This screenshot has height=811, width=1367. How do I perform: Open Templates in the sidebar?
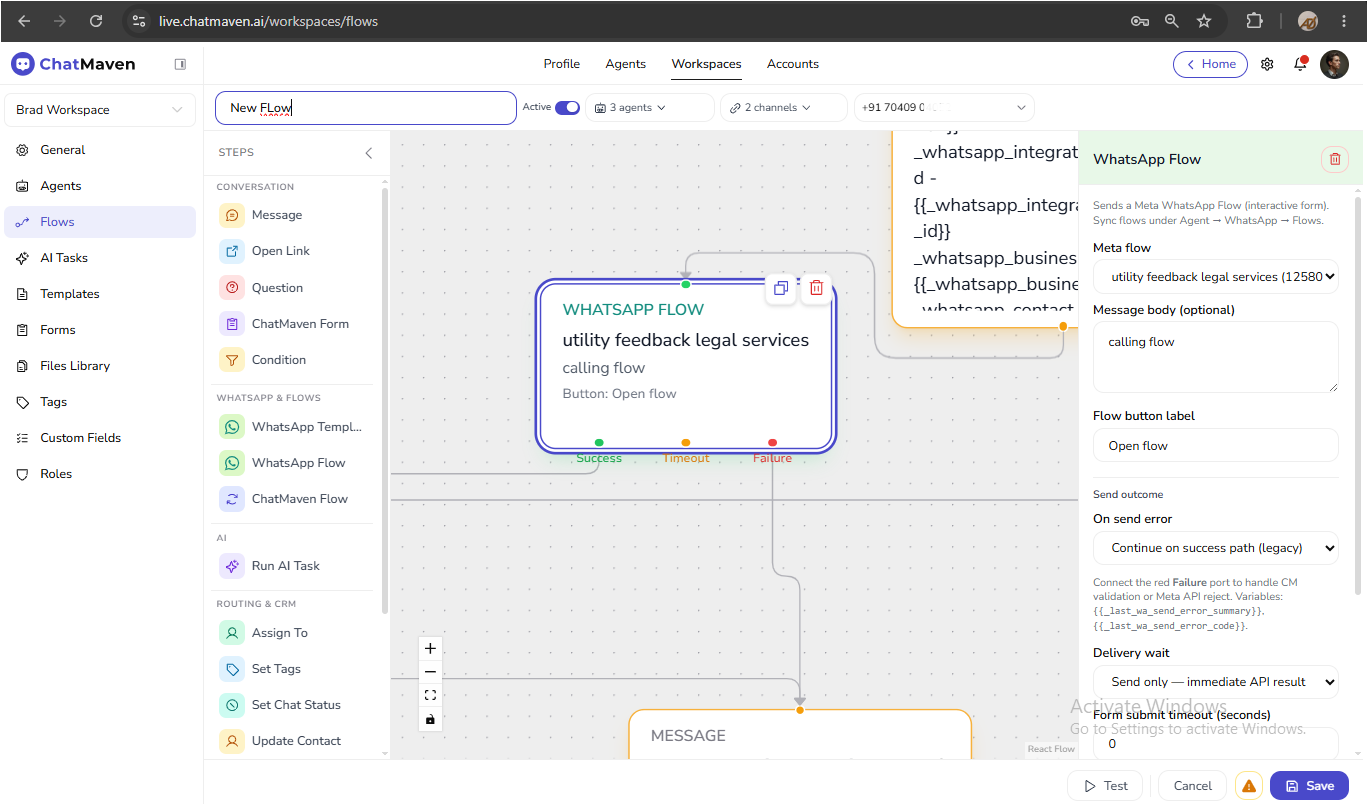coord(100,294)
